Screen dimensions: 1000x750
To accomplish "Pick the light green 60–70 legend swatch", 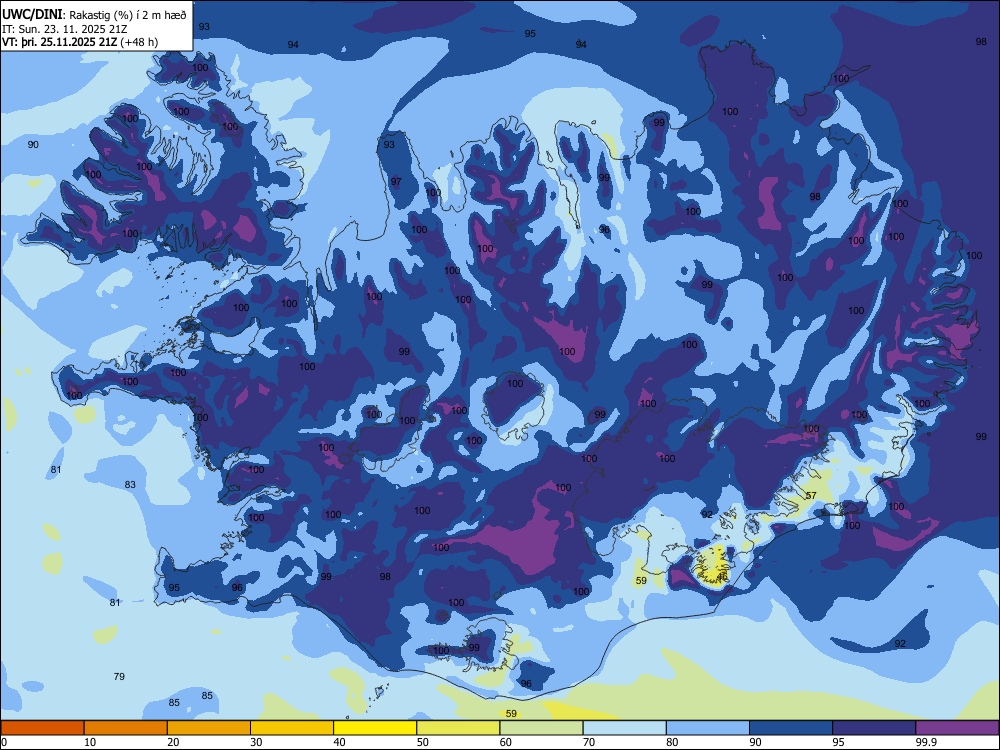I will (541, 728).
